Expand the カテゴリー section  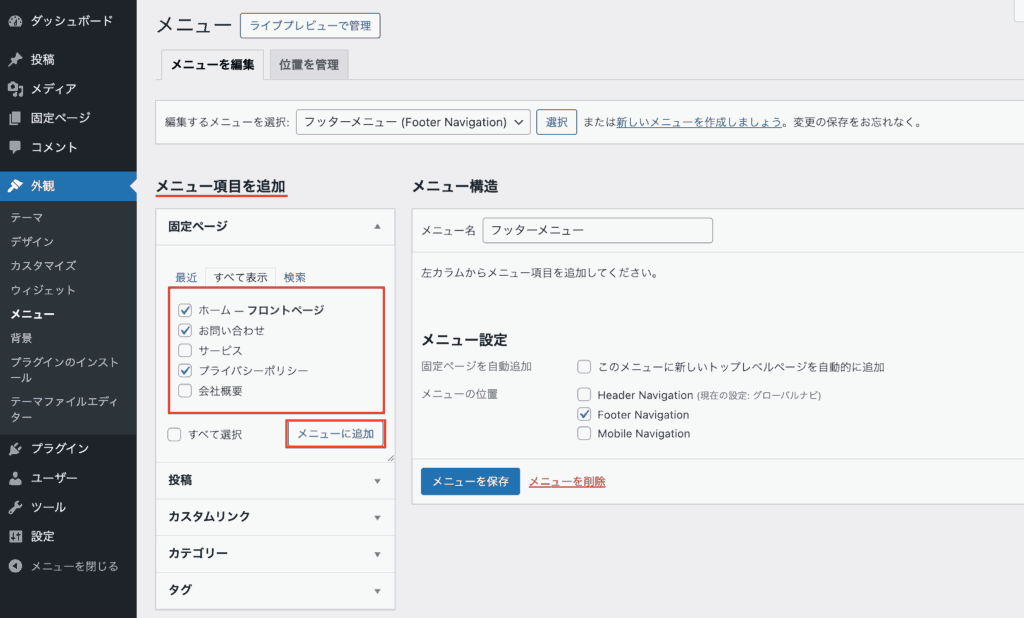[275, 554]
